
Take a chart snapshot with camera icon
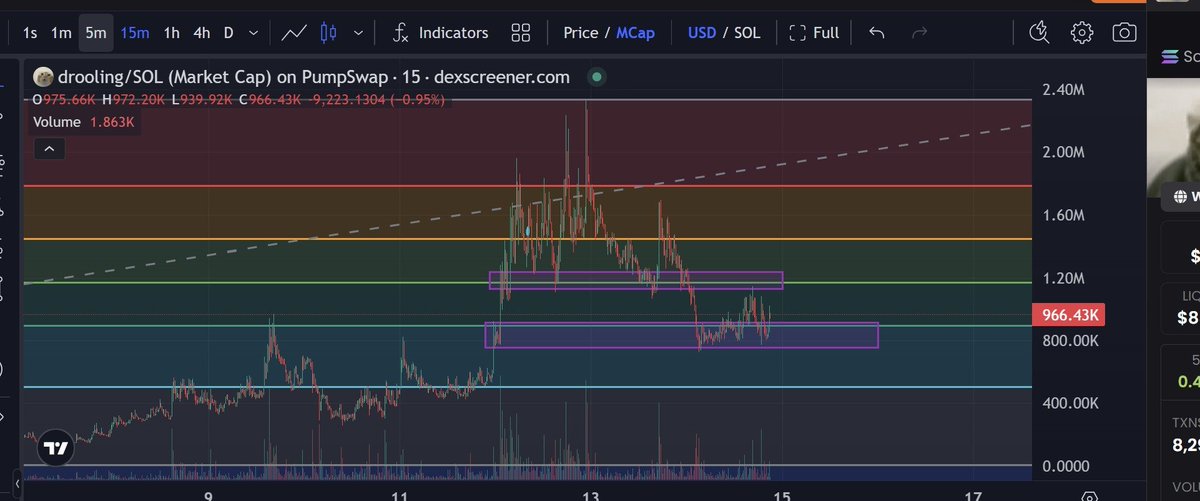pyautogui.click(x=1125, y=33)
